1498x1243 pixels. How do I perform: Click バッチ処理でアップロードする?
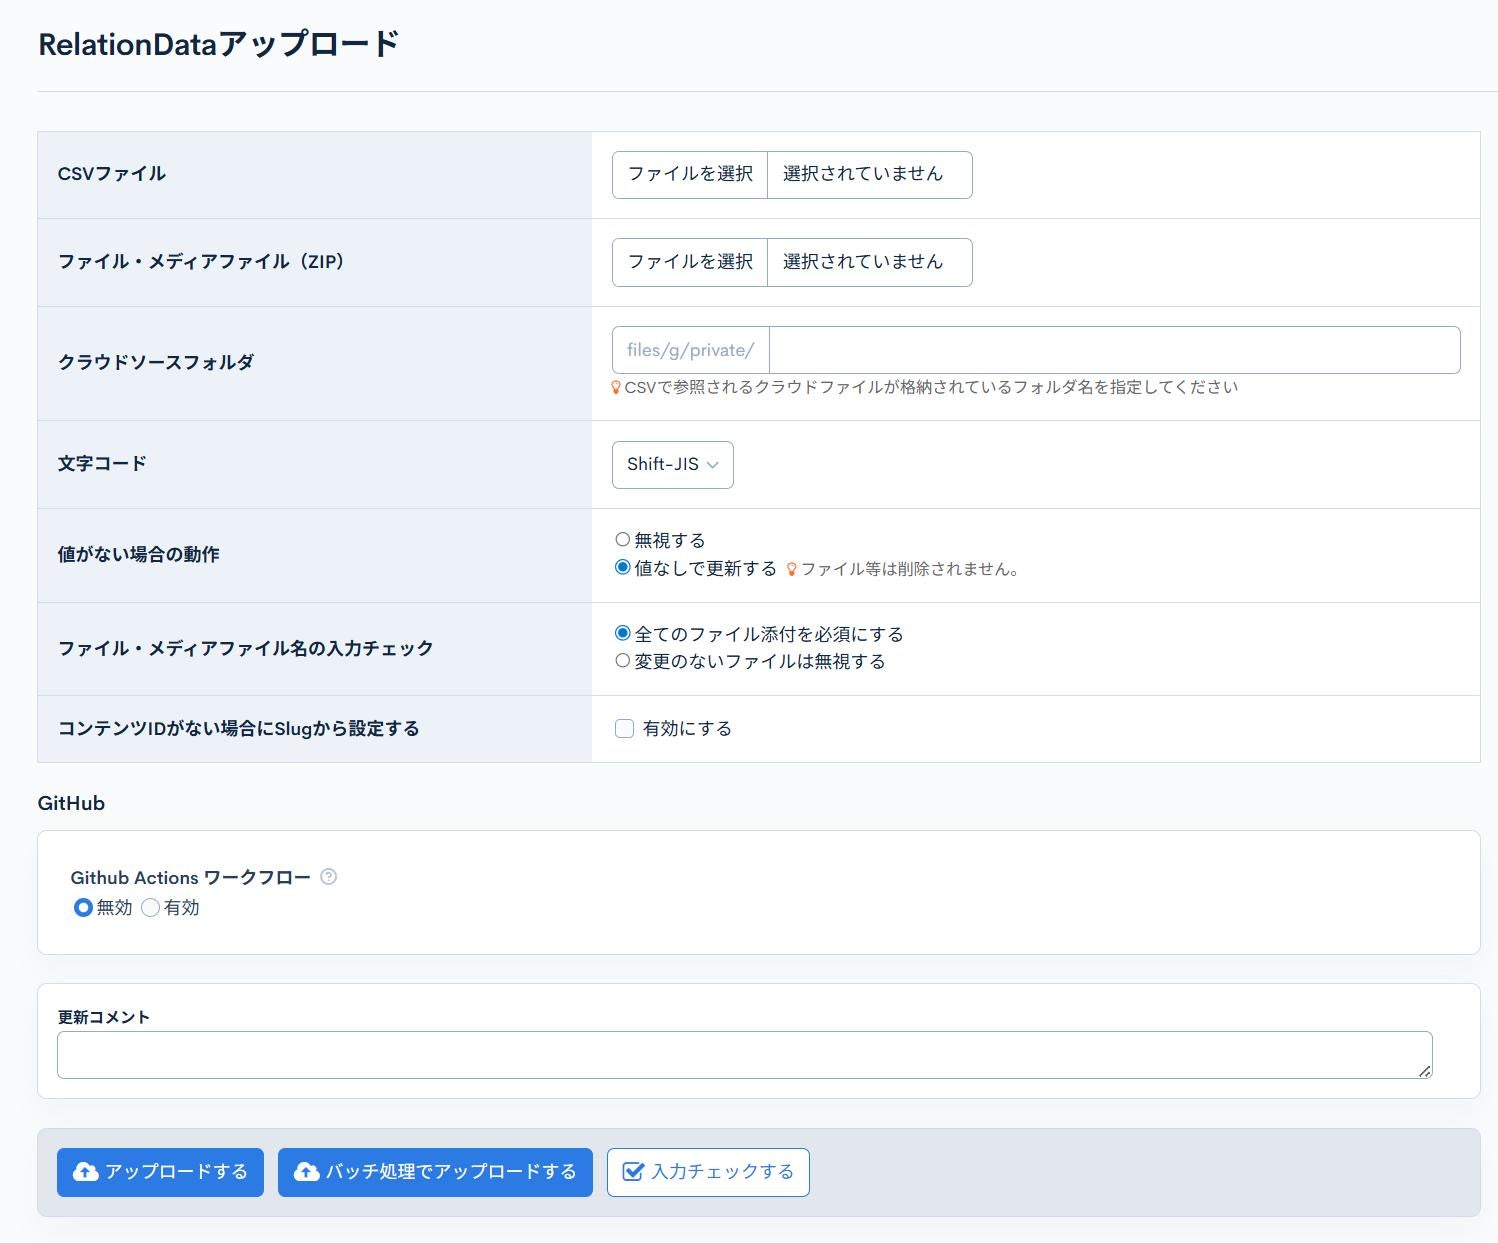click(x=435, y=1172)
